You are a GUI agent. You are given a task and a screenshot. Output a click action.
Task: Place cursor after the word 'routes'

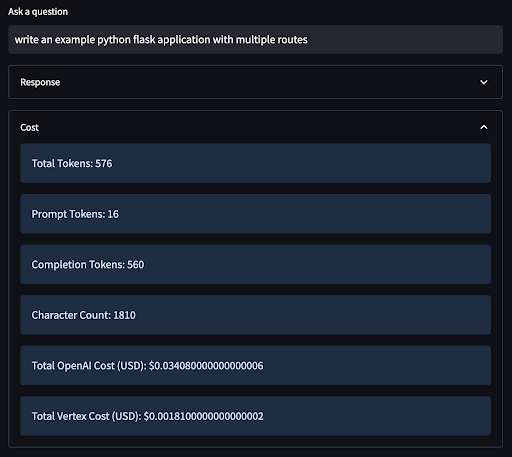(308, 40)
